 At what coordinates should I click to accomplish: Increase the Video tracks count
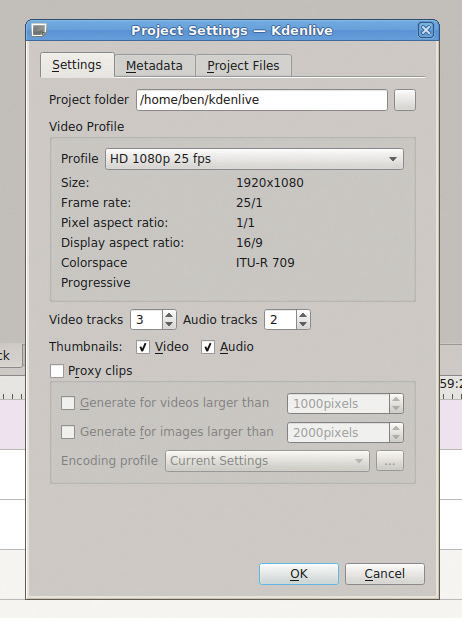[169, 315]
